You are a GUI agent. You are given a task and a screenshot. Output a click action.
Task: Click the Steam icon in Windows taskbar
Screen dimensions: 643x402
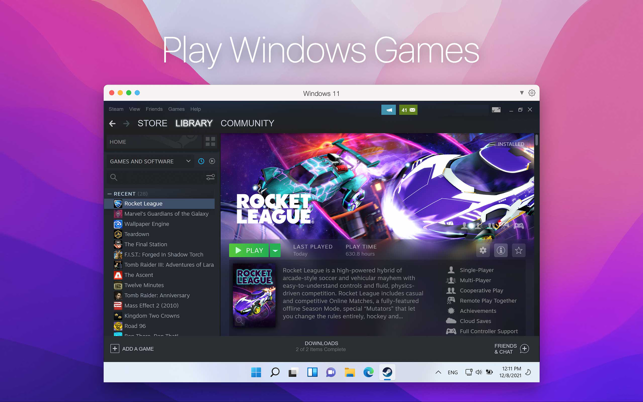click(x=387, y=372)
